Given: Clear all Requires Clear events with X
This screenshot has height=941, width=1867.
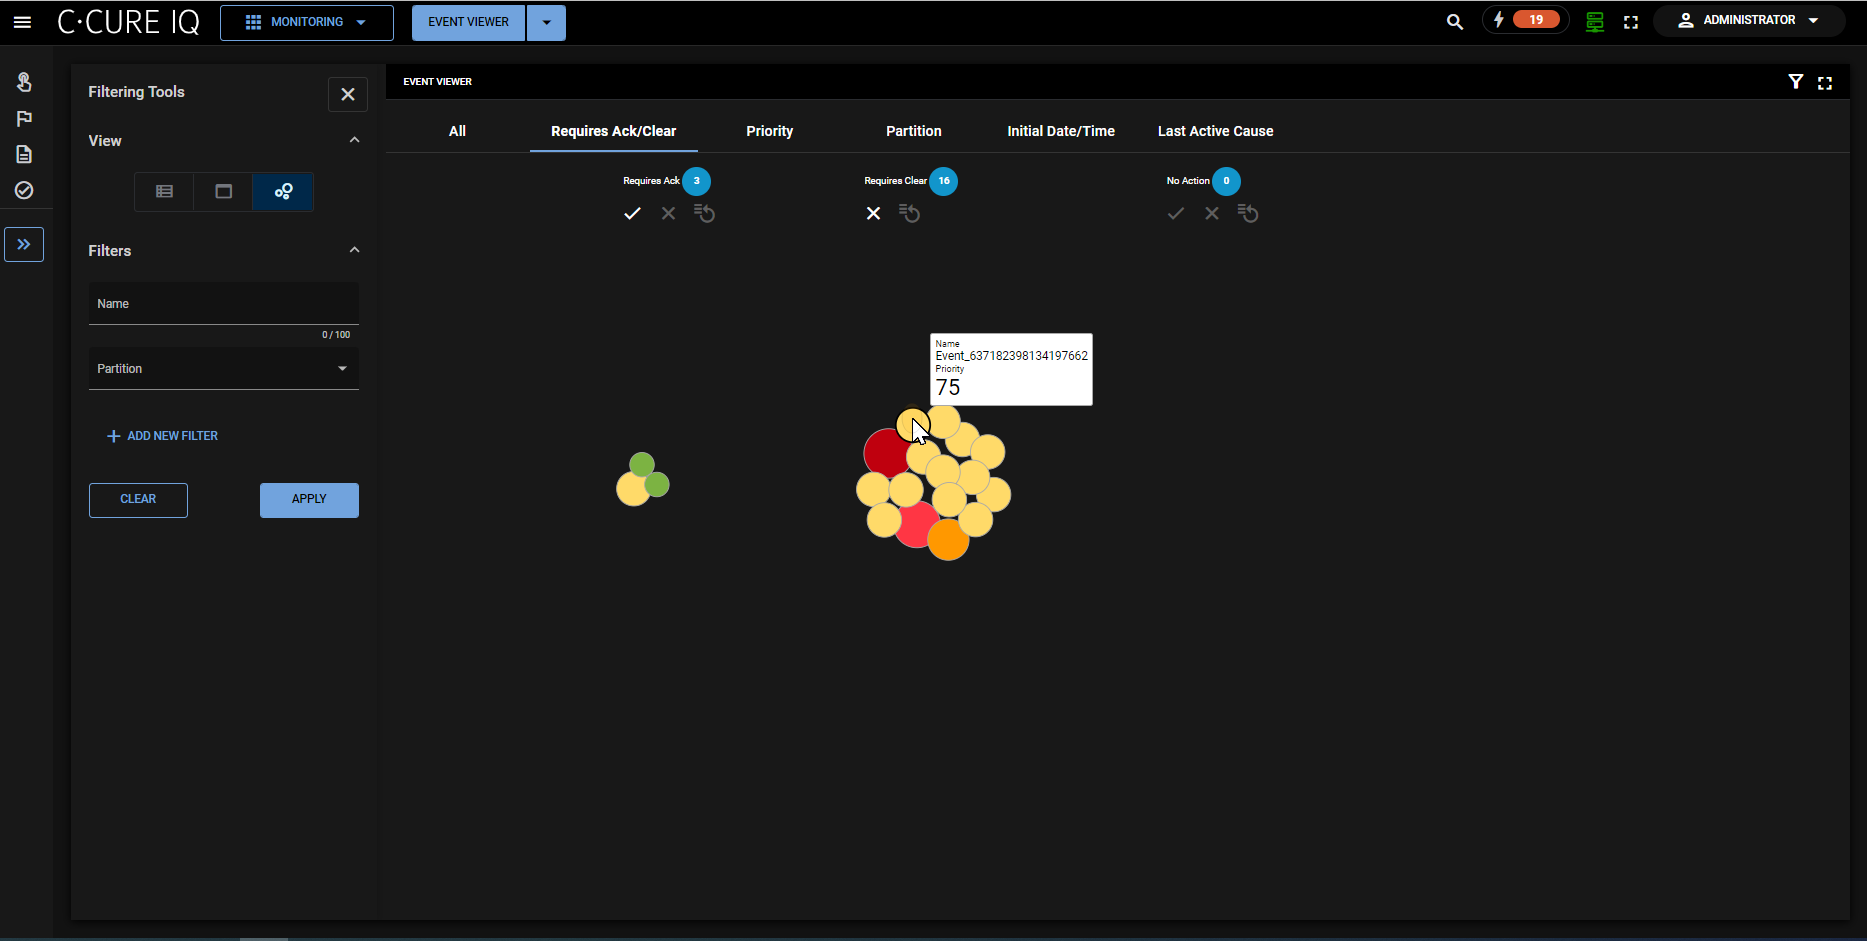Looking at the screenshot, I should tap(873, 213).
